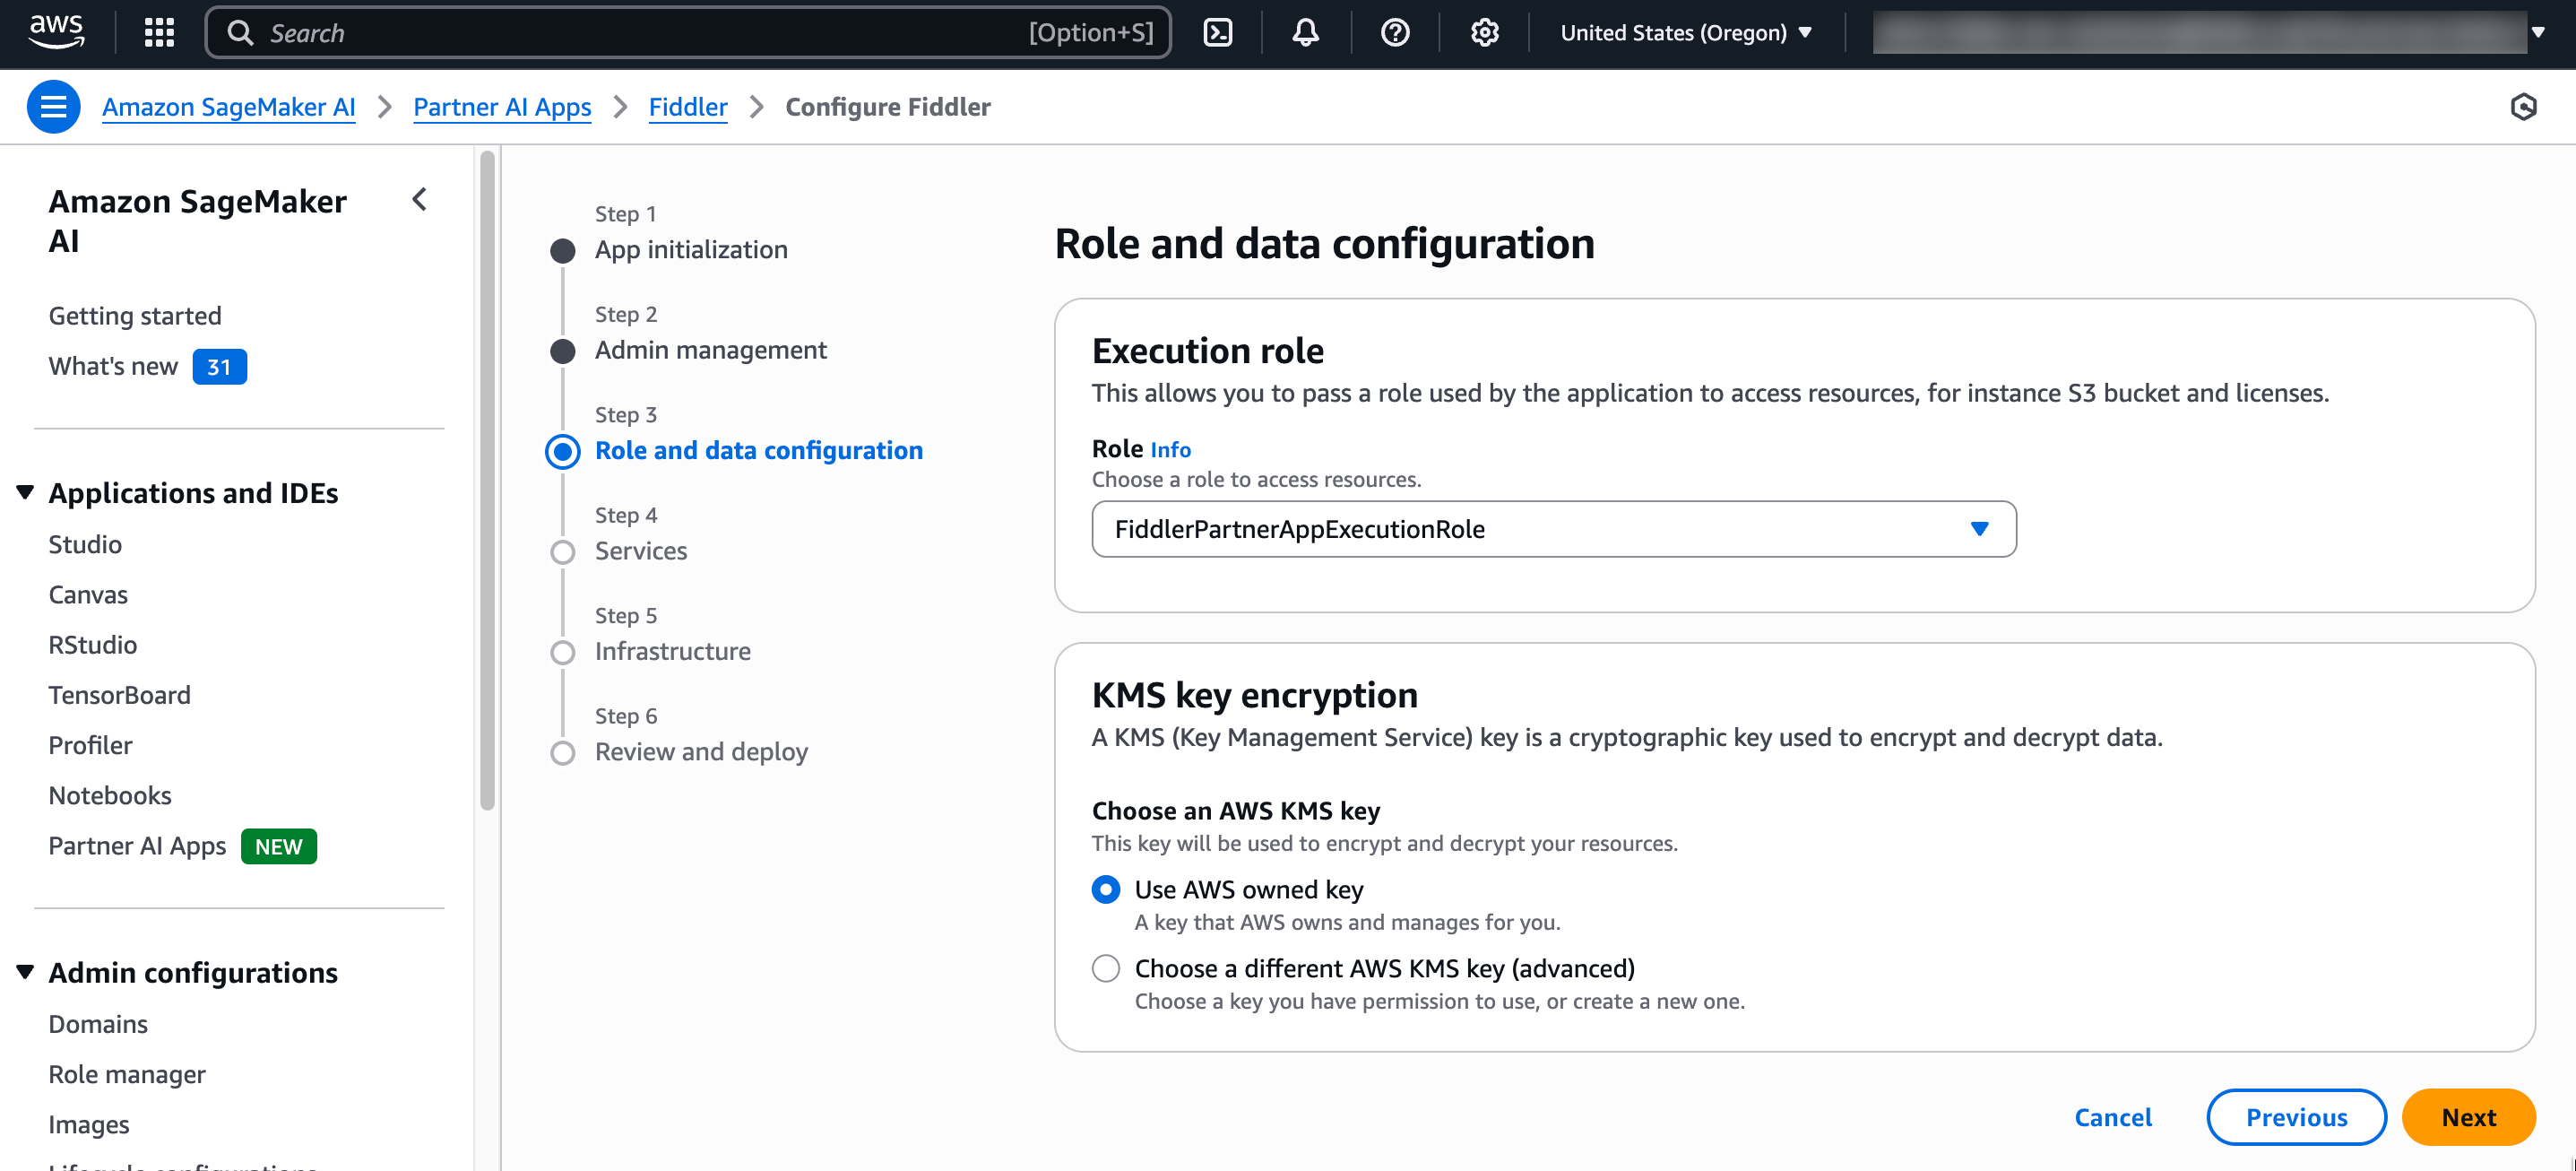Launch CloudShell from the top bar
The width and height of the screenshot is (2576, 1171).
[x=1218, y=32]
